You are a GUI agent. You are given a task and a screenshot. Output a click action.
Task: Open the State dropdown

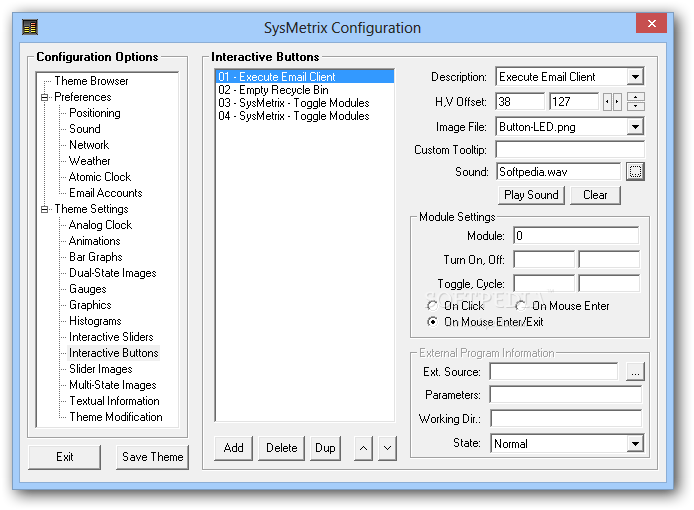coord(635,444)
